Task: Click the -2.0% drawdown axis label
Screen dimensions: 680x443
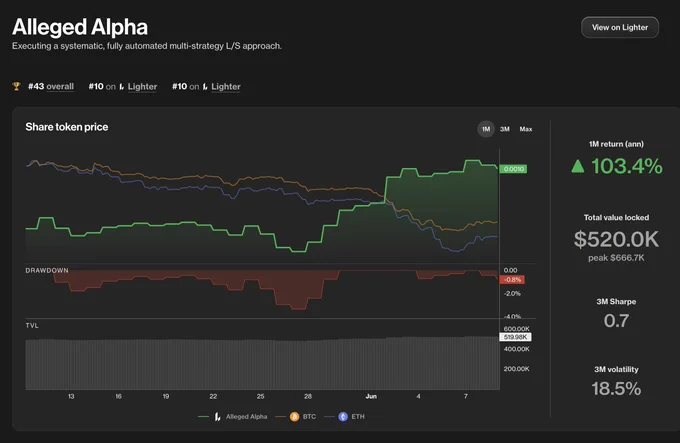Action: click(x=512, y=294)
